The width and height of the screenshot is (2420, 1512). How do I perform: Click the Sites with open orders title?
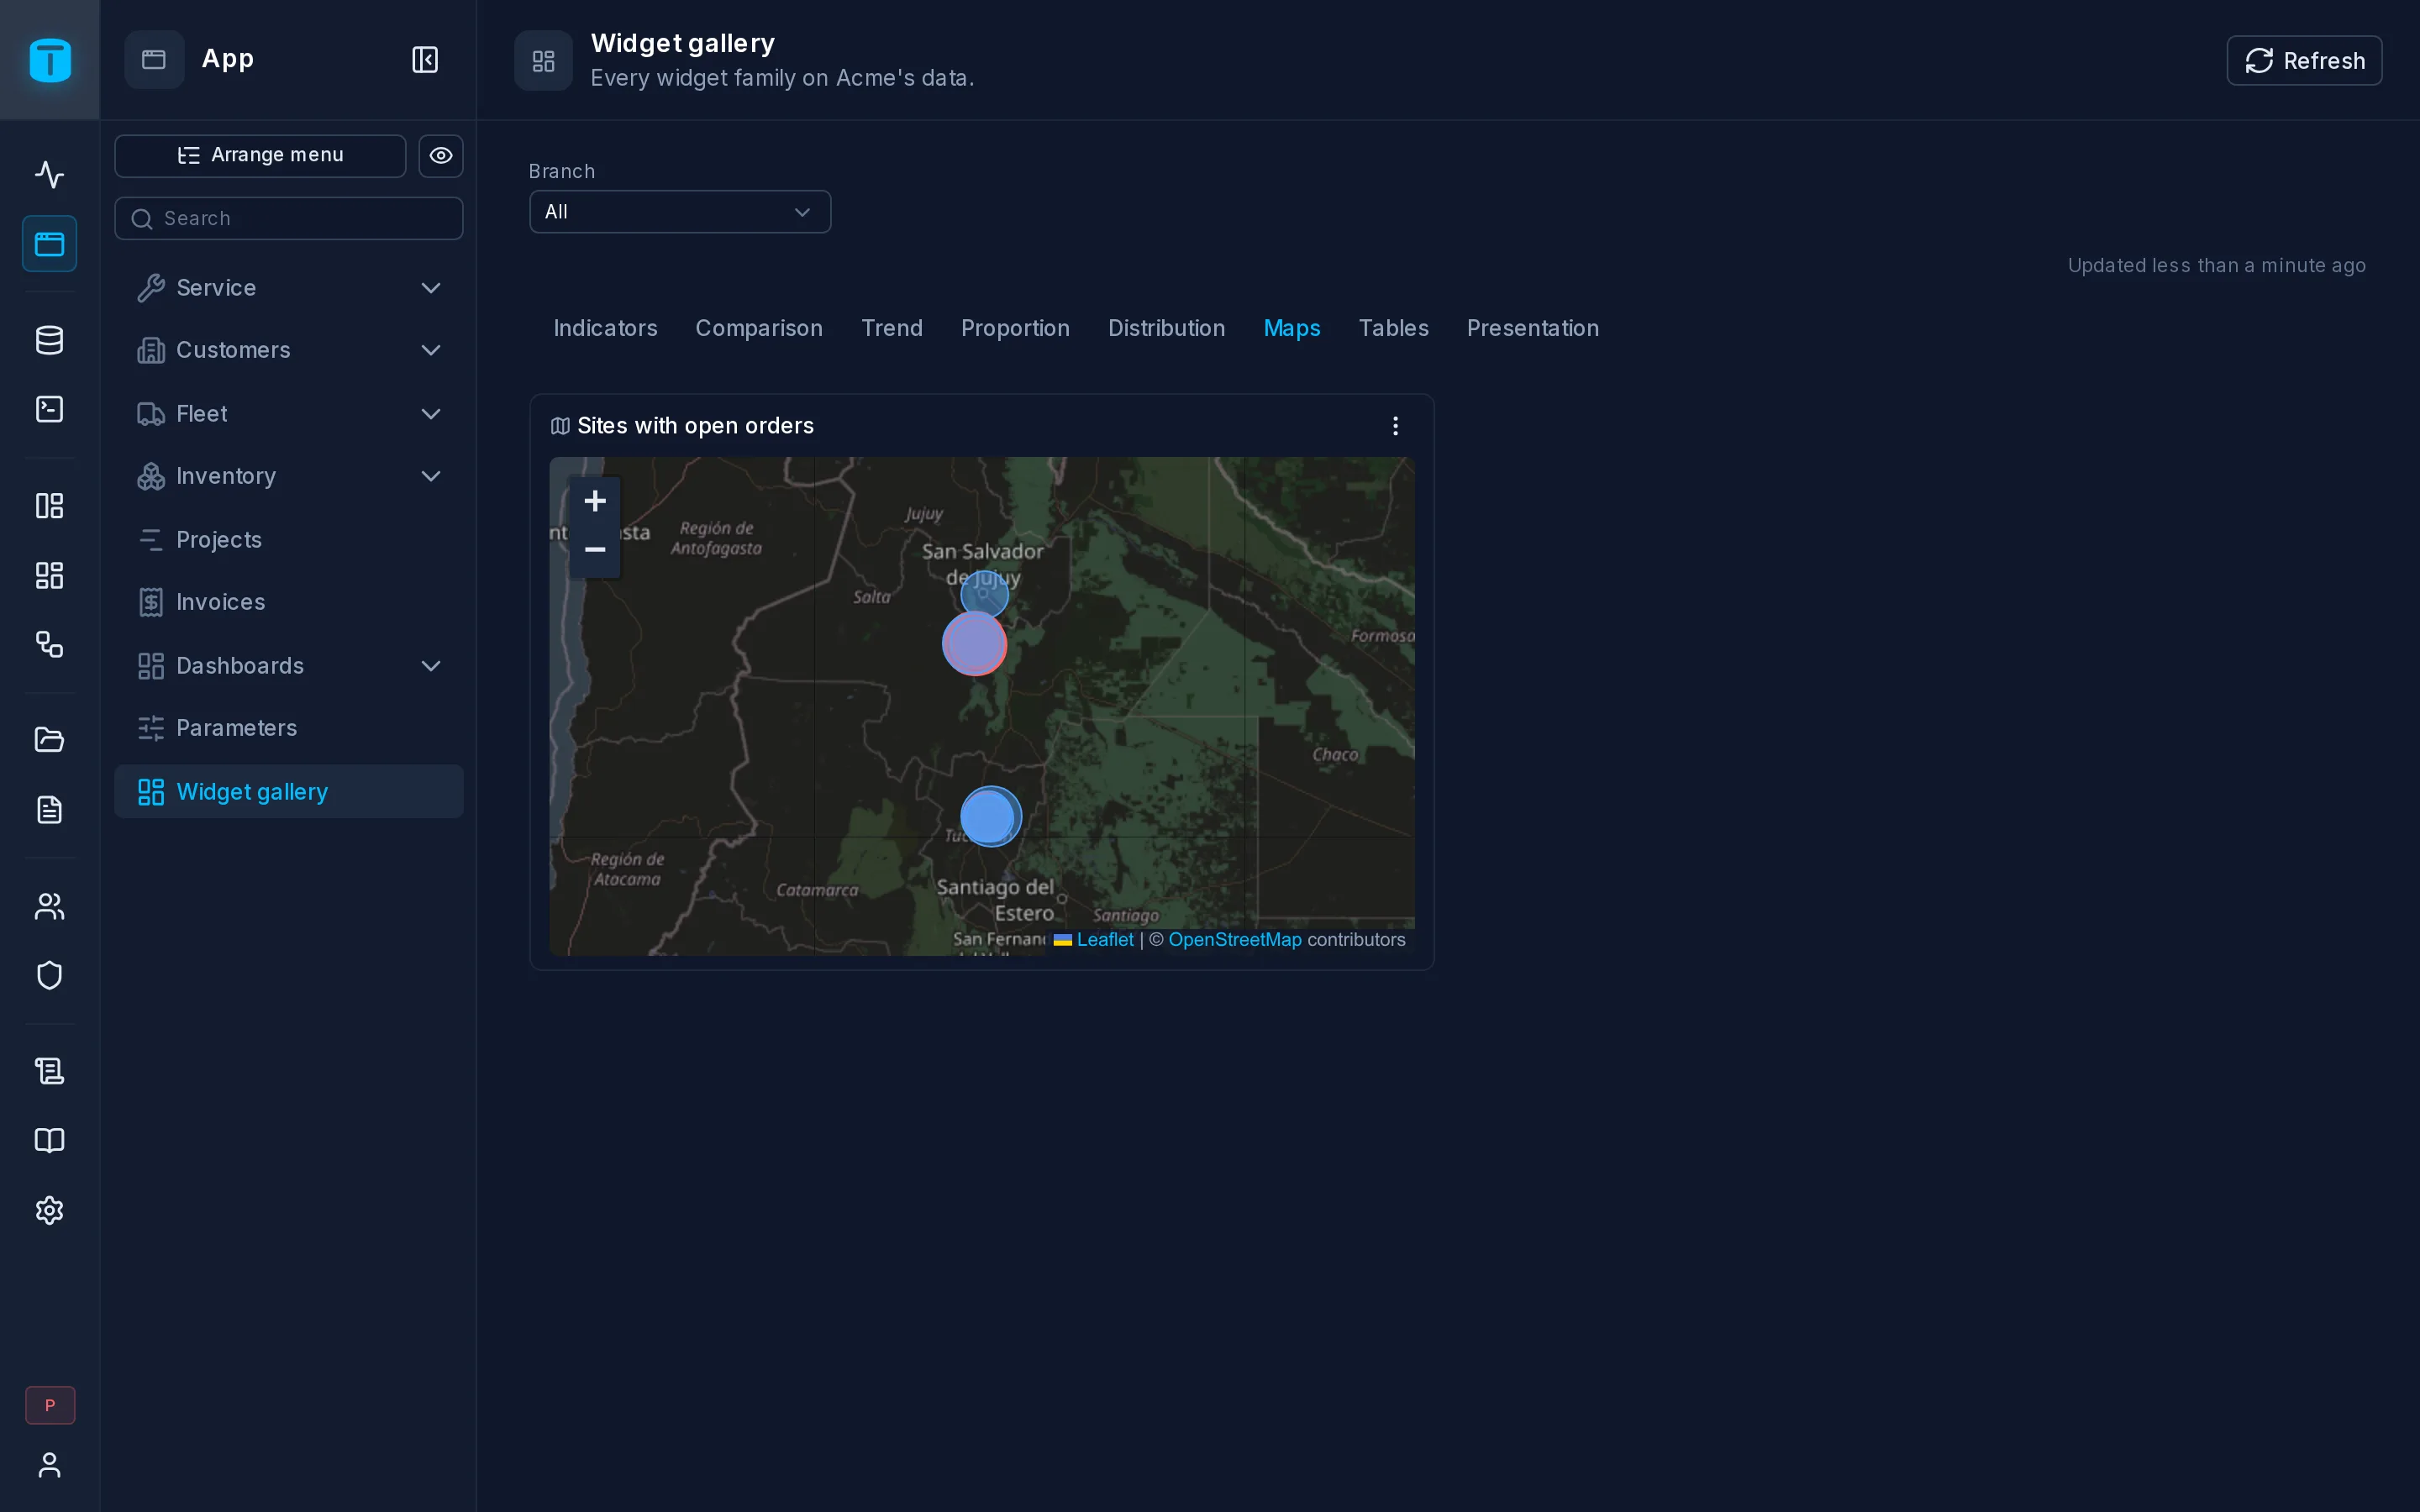(695, 426)
